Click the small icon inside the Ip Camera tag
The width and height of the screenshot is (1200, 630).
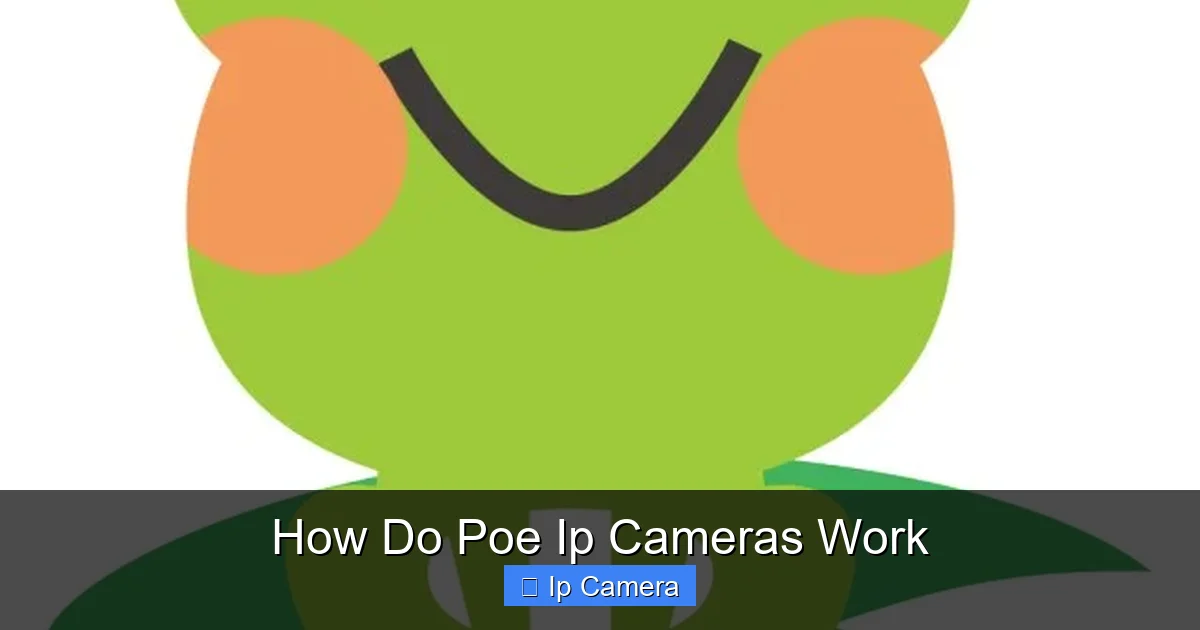(x=530, y=587)
